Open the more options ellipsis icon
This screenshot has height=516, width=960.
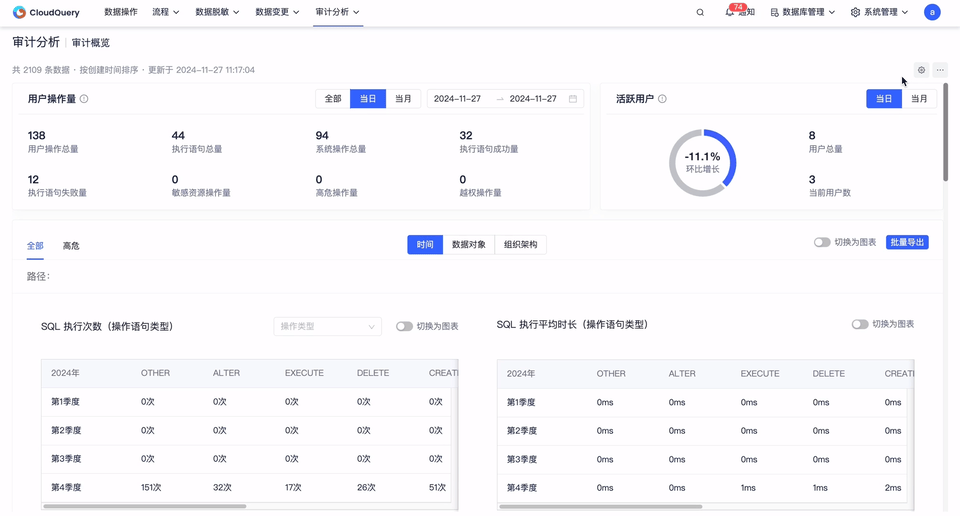pyautogui.click(x=940, y=70)
